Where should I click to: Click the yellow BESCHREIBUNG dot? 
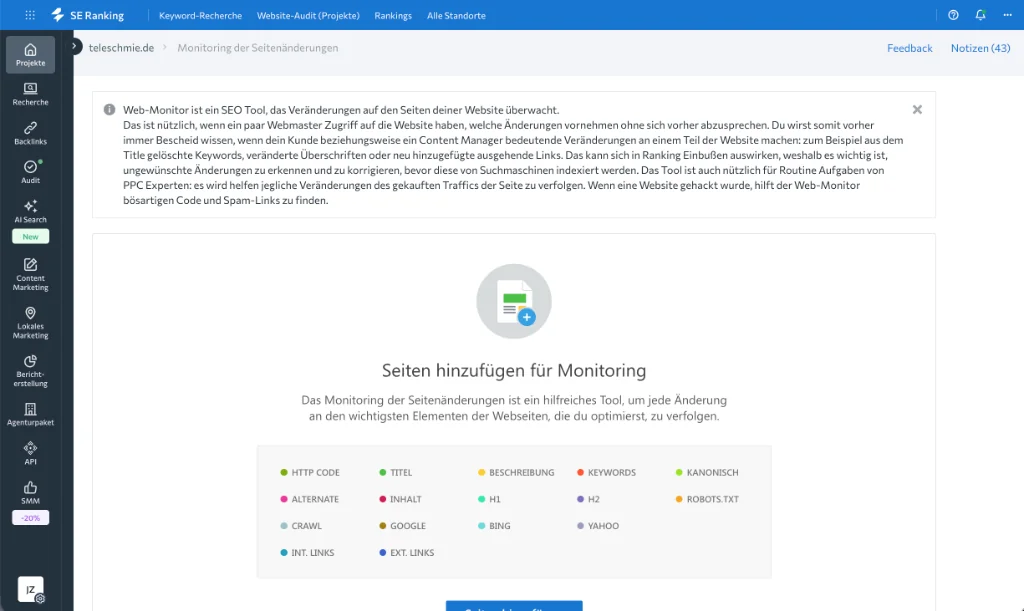[x=481, y=472]
